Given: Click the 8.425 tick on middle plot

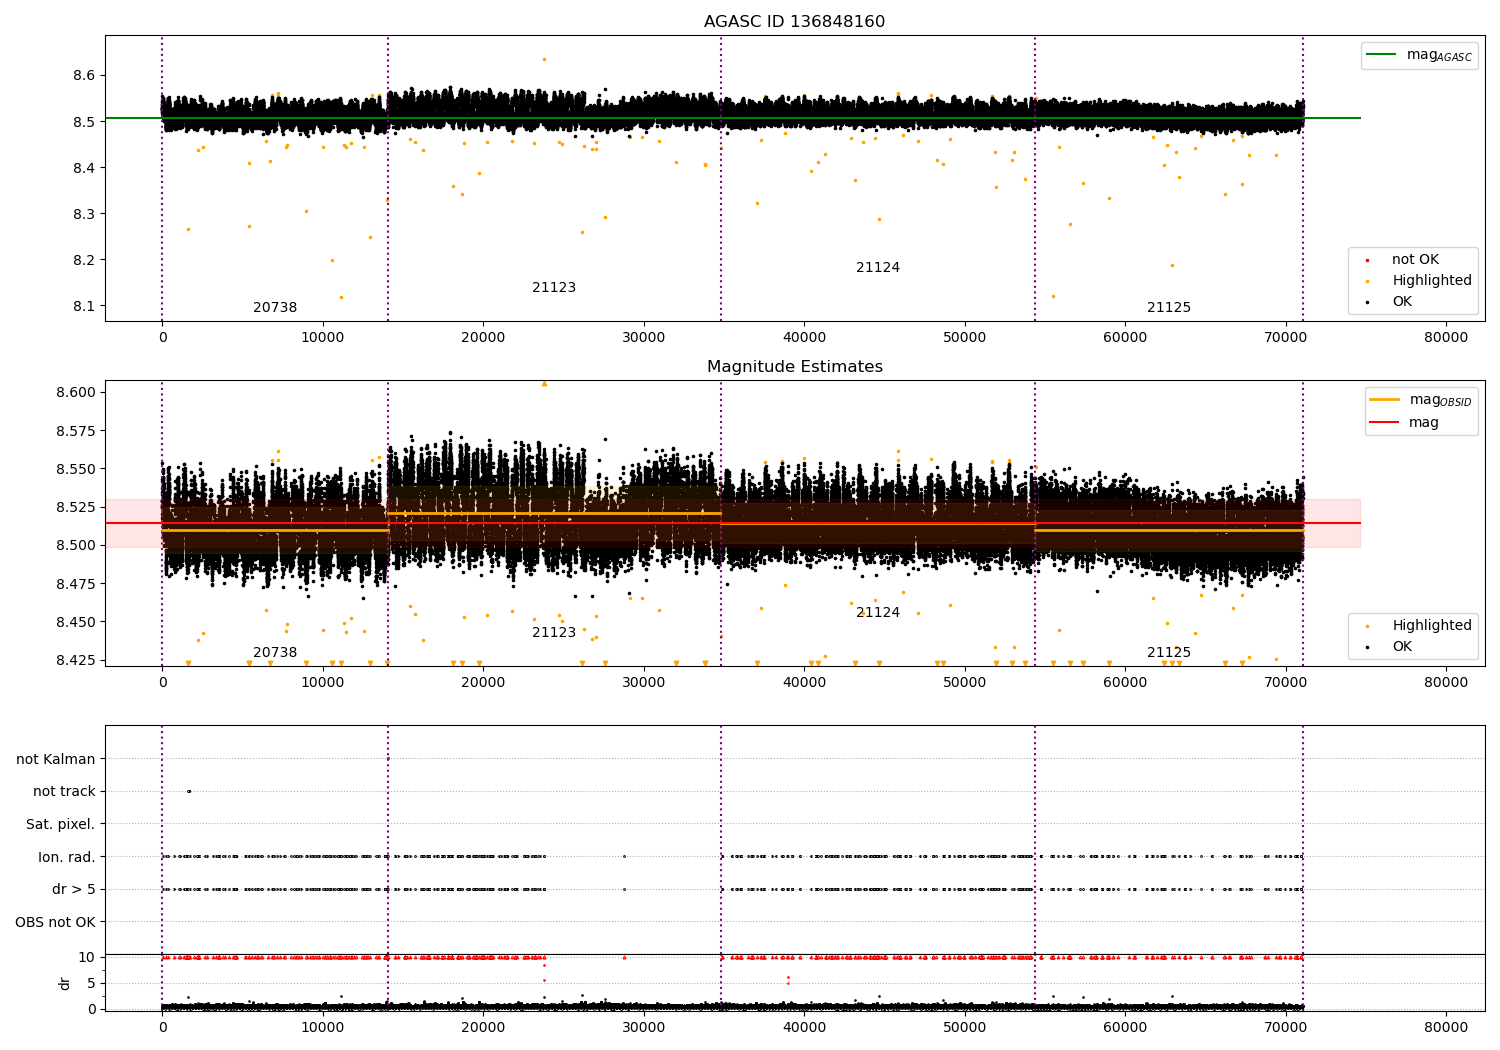Looking at the screenshot, I should tap(77, 660).
